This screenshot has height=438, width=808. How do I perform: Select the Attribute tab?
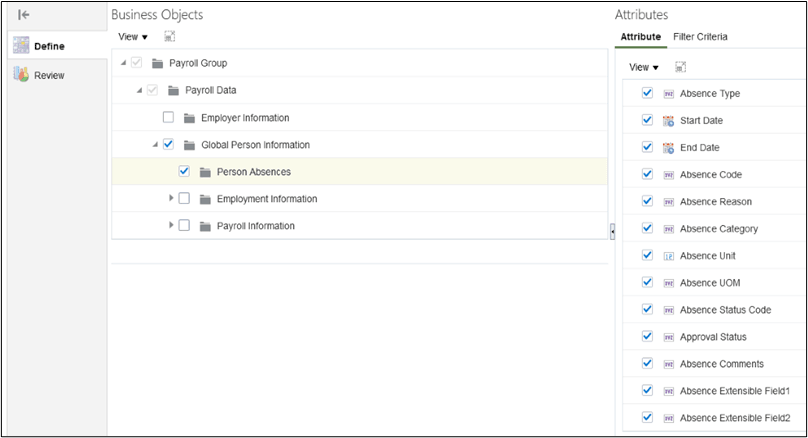coord(640,37)
